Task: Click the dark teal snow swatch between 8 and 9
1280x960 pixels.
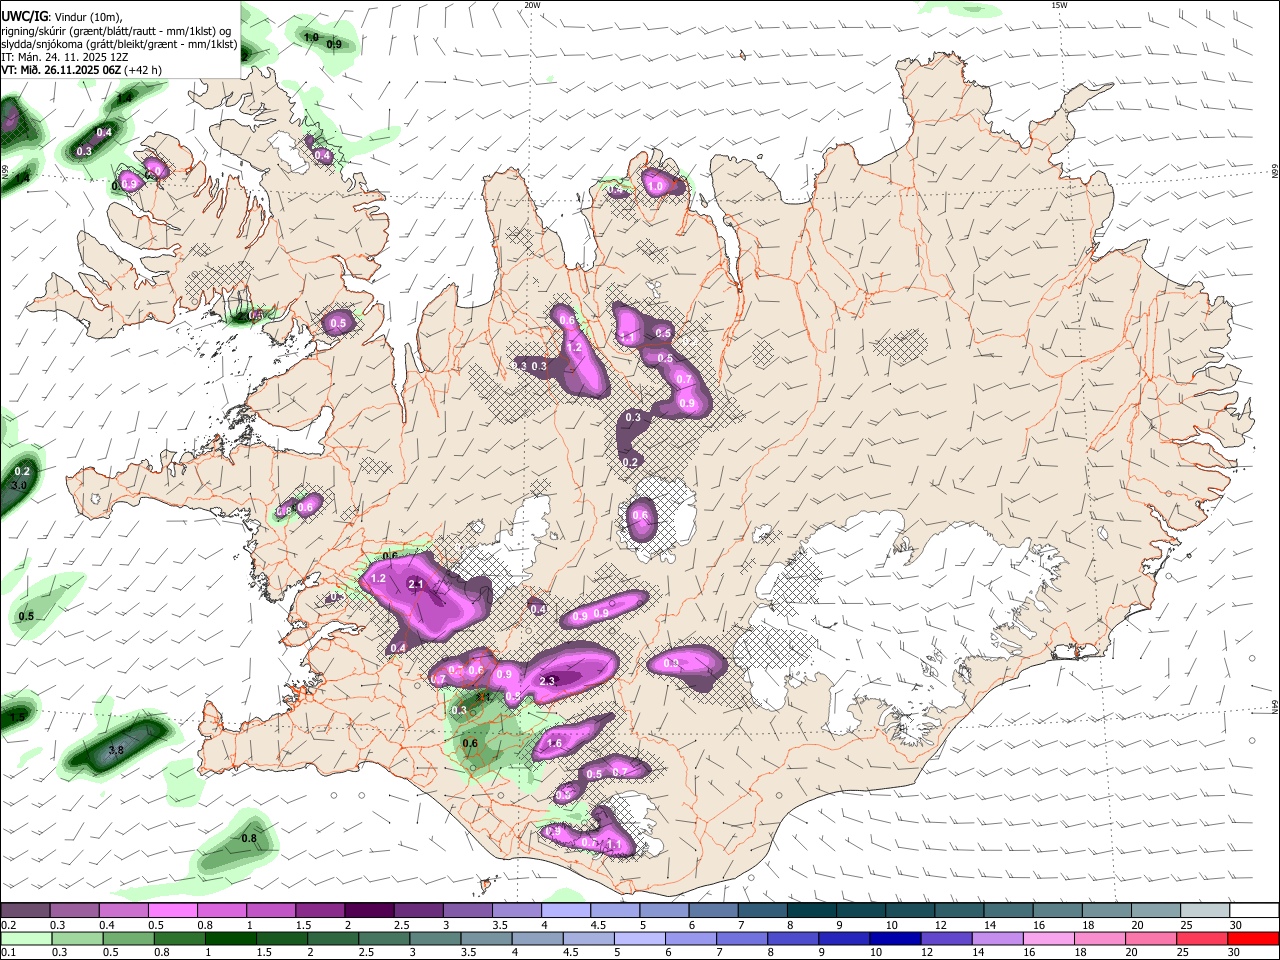Action: tap(811, 910)
